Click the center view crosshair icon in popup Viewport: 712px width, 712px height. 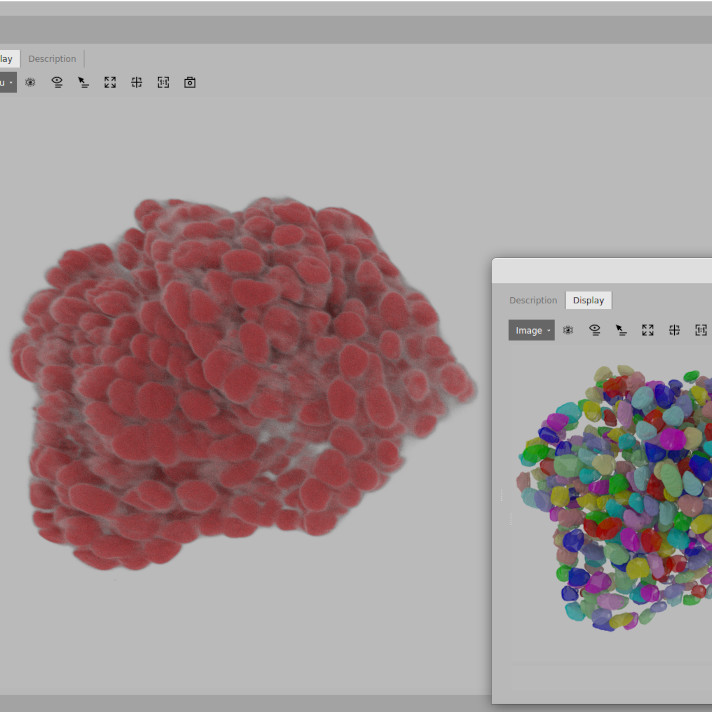click(674, 330)
